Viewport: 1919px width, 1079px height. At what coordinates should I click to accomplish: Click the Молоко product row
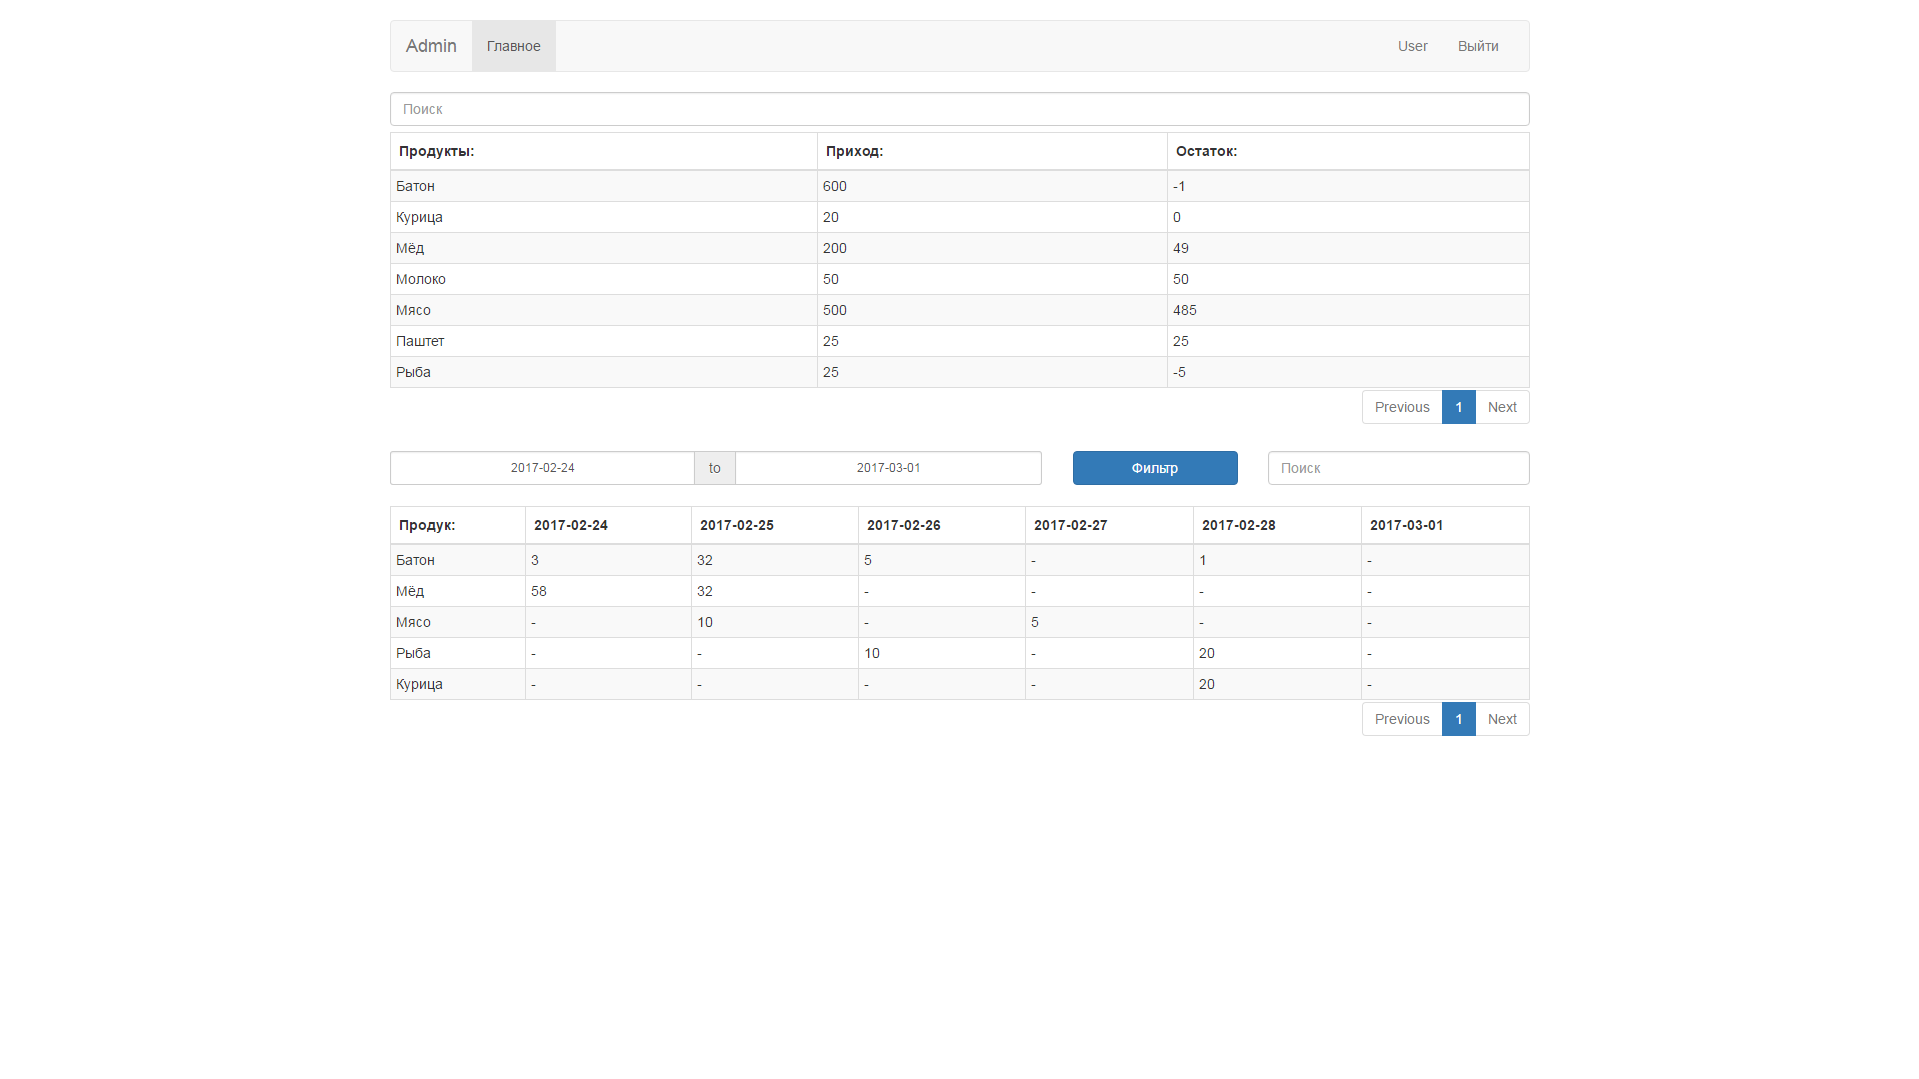pyautogui.click(x=959, y=279)
